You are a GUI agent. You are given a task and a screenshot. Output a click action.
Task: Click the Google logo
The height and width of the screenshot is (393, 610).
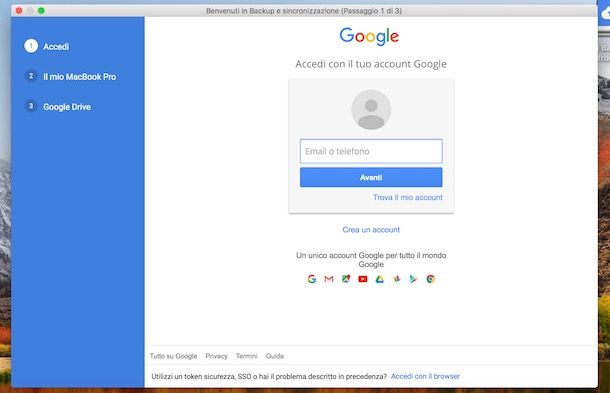[369, 37]
